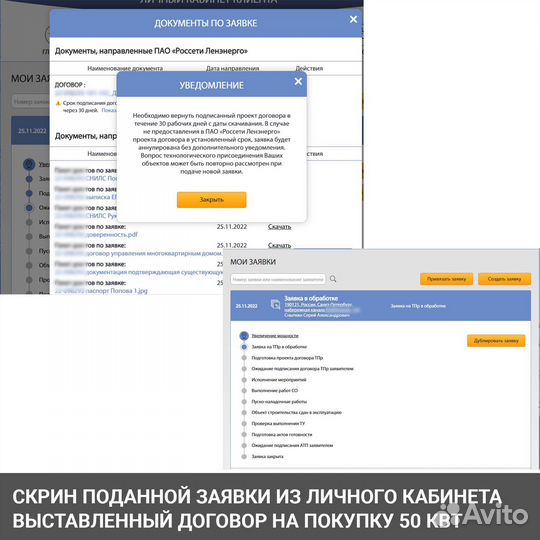
Task: Click the Действия column header in first table
Action: (309, 68)
